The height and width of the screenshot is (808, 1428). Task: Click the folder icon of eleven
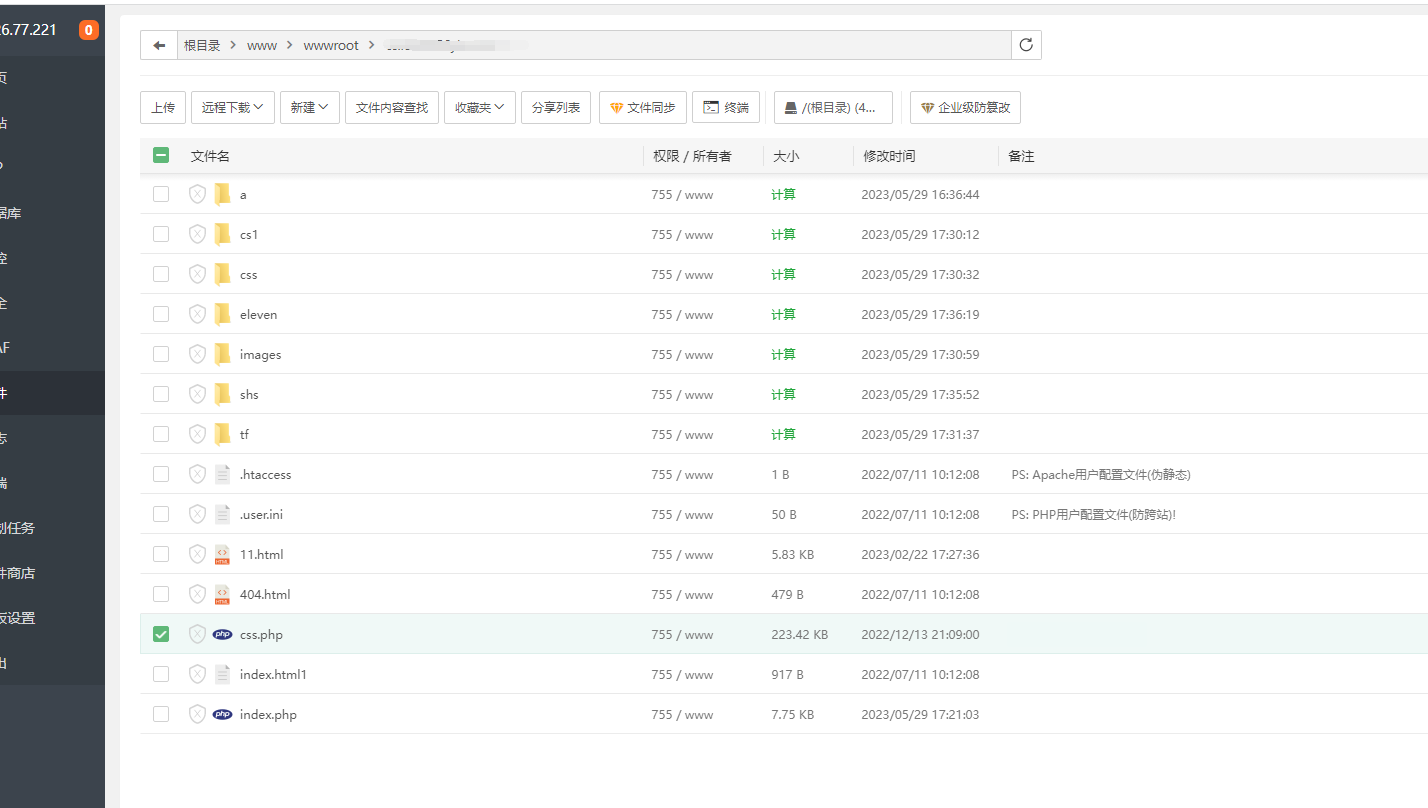click(x=222, y=314)
